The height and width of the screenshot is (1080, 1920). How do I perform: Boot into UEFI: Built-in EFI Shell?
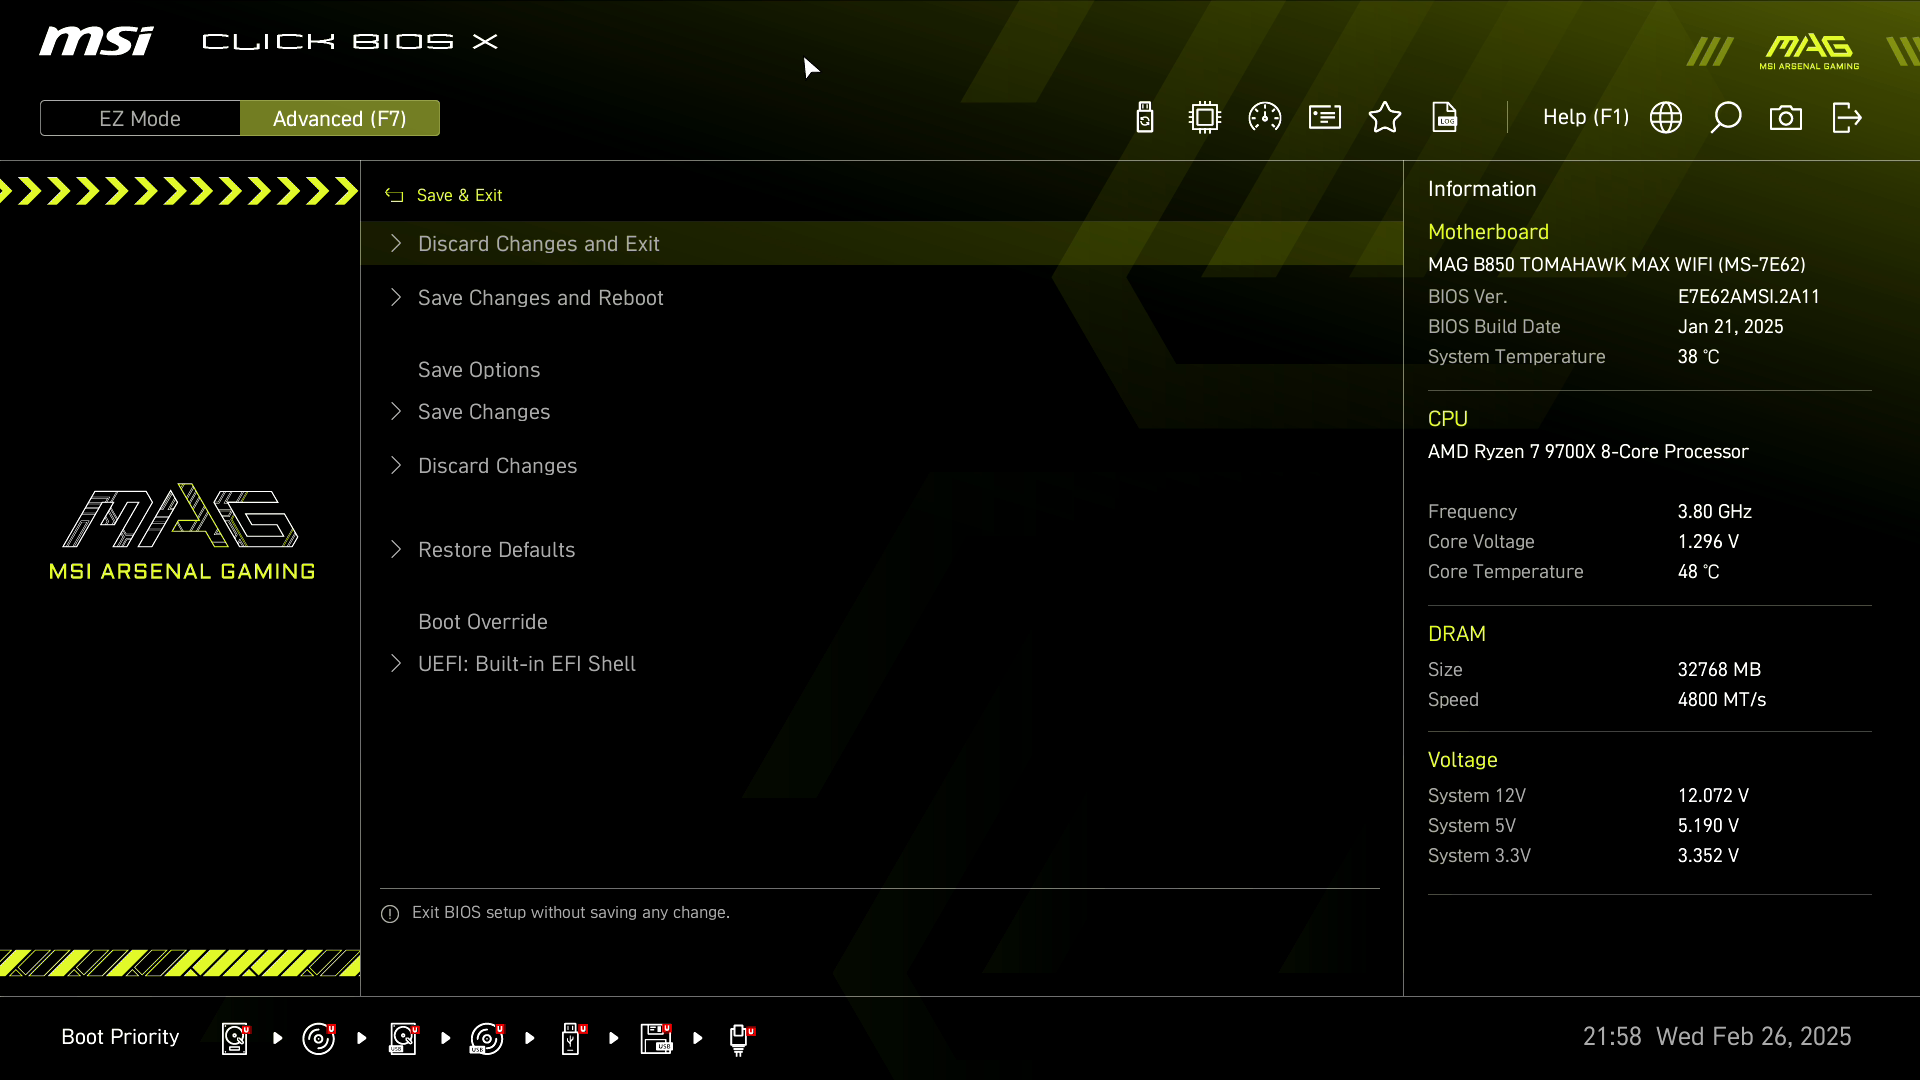pyautogui.click(x=526, y=664)
